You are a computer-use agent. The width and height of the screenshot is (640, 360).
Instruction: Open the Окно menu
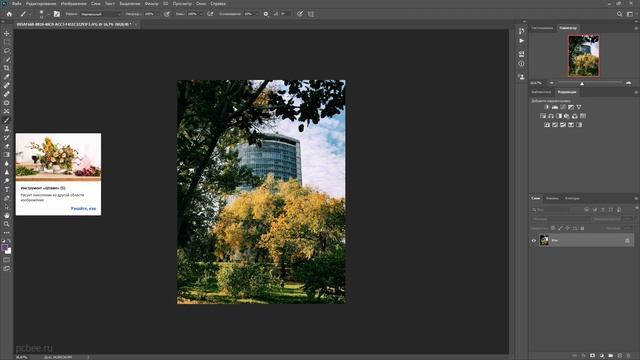click(x=201, y=4)
